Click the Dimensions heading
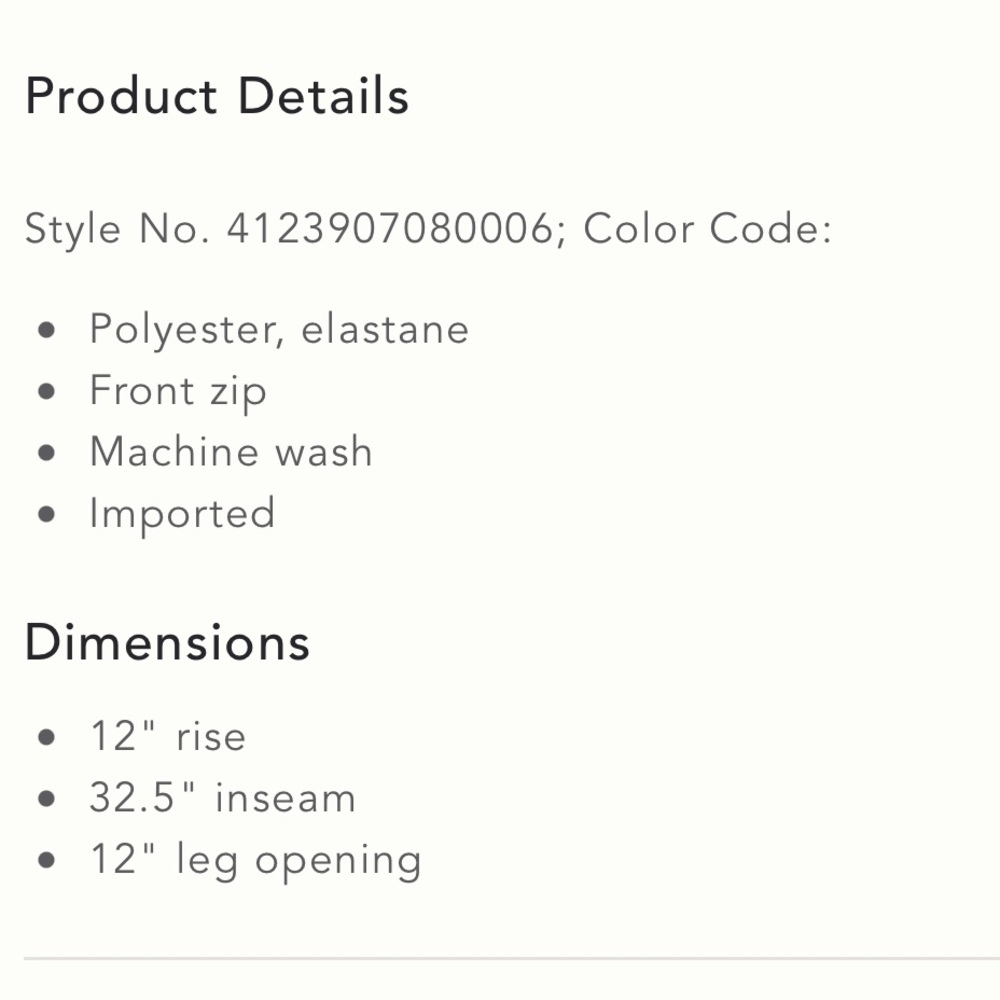This screenshot has width=1000, height=1000. click(167, 641)
